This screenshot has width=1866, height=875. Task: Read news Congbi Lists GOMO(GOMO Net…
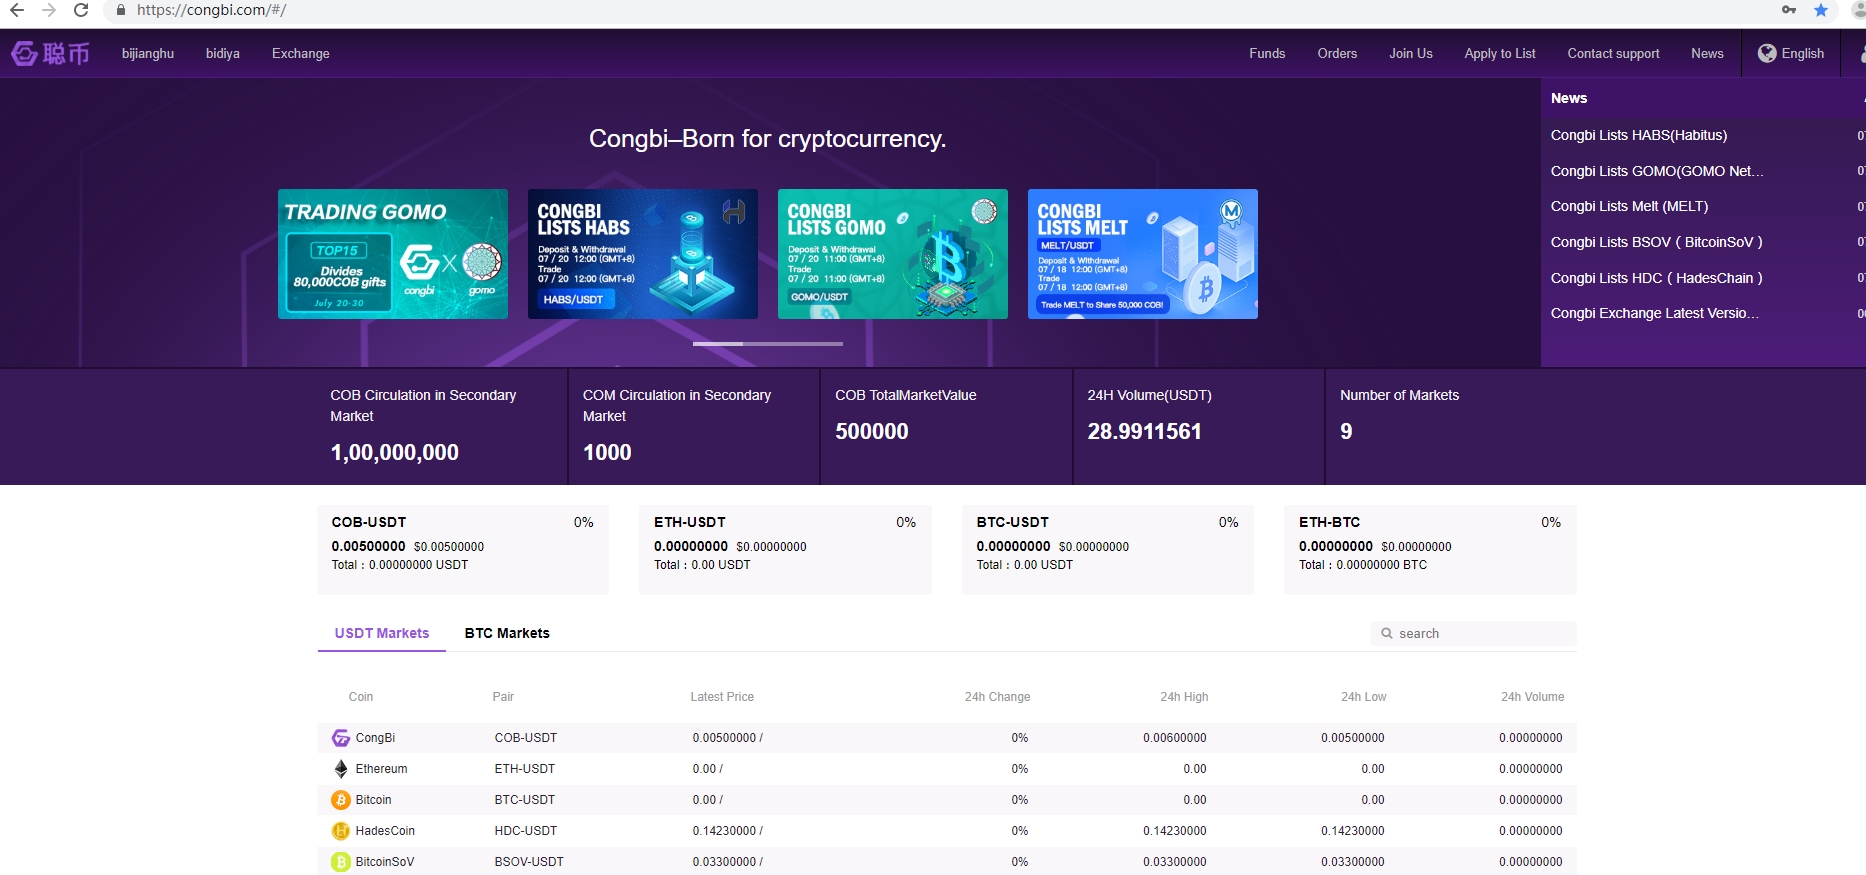(1657, 171)
